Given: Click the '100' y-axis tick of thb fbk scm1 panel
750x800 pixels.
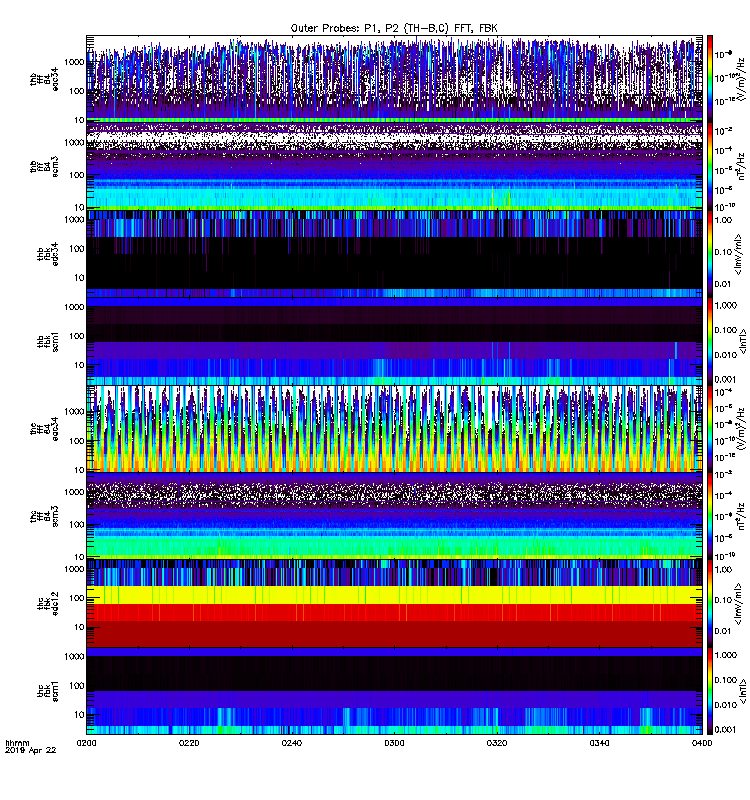Looking at the screenshot, I should point(77,336).
